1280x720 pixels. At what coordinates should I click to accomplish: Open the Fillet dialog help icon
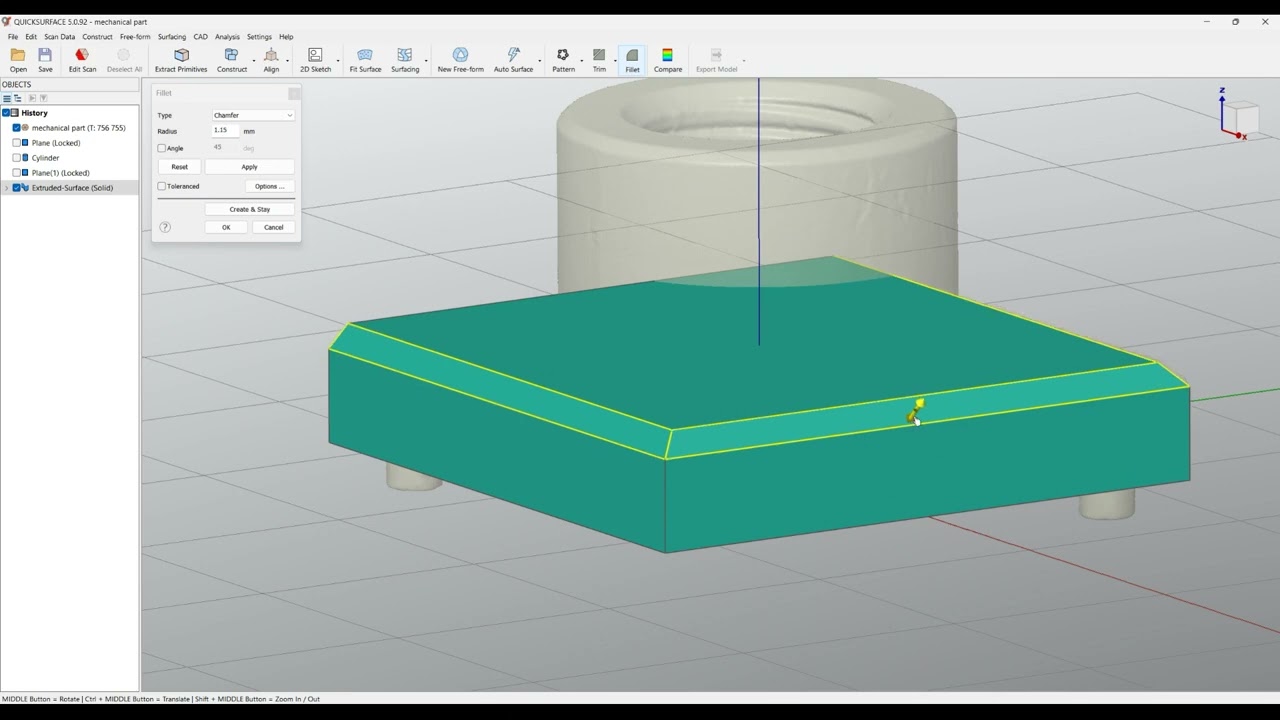(x=165, y=227)
